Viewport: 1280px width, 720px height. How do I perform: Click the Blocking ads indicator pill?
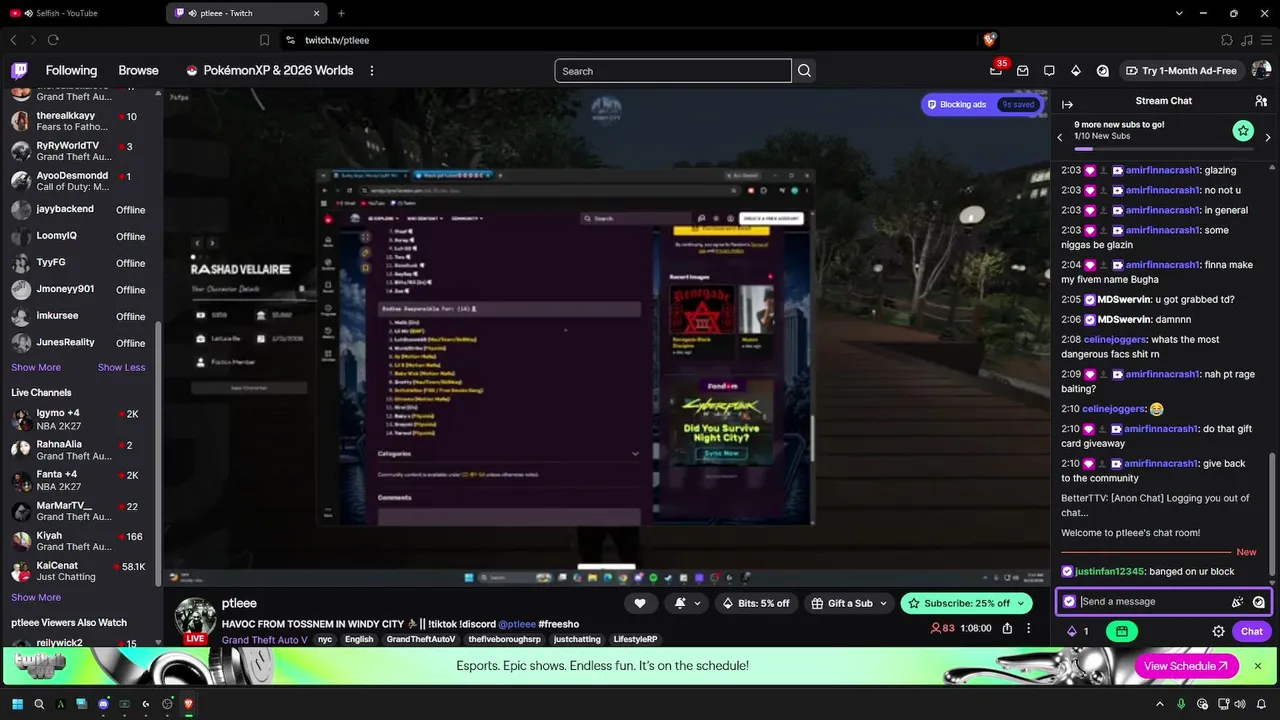[981, 104]
